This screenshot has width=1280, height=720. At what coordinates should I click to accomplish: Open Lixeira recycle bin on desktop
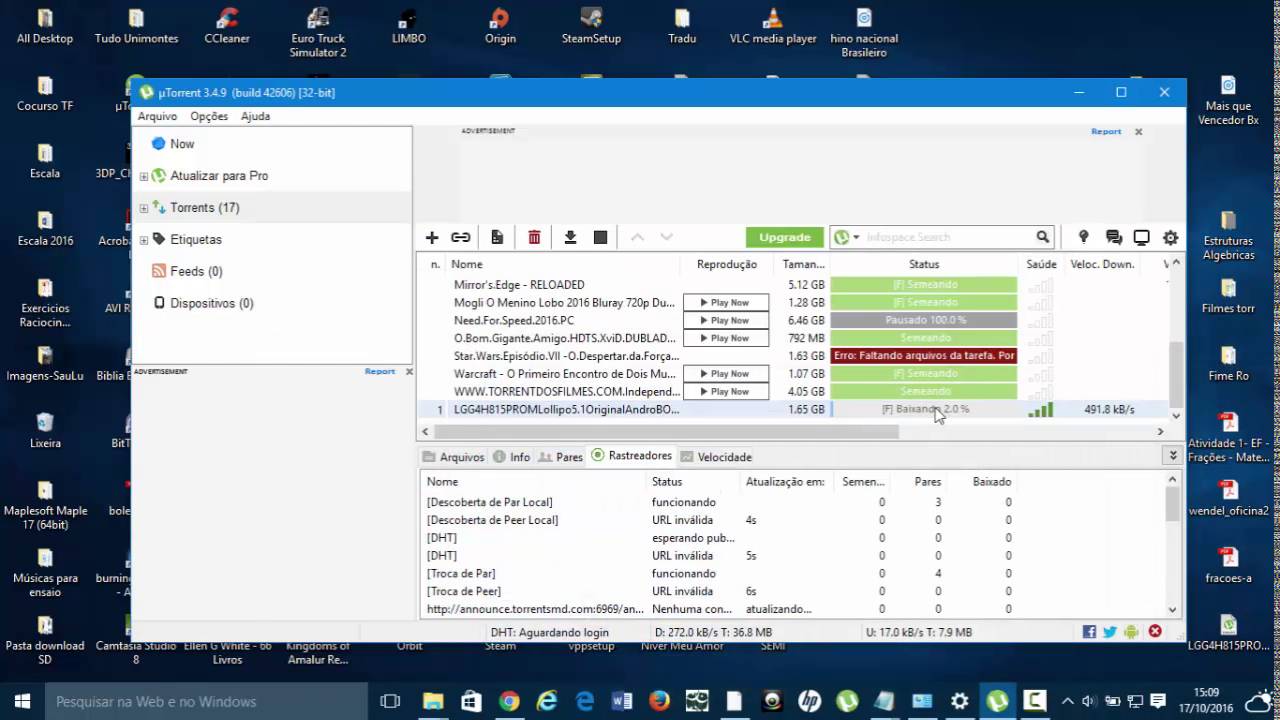[x=45, y=430]
